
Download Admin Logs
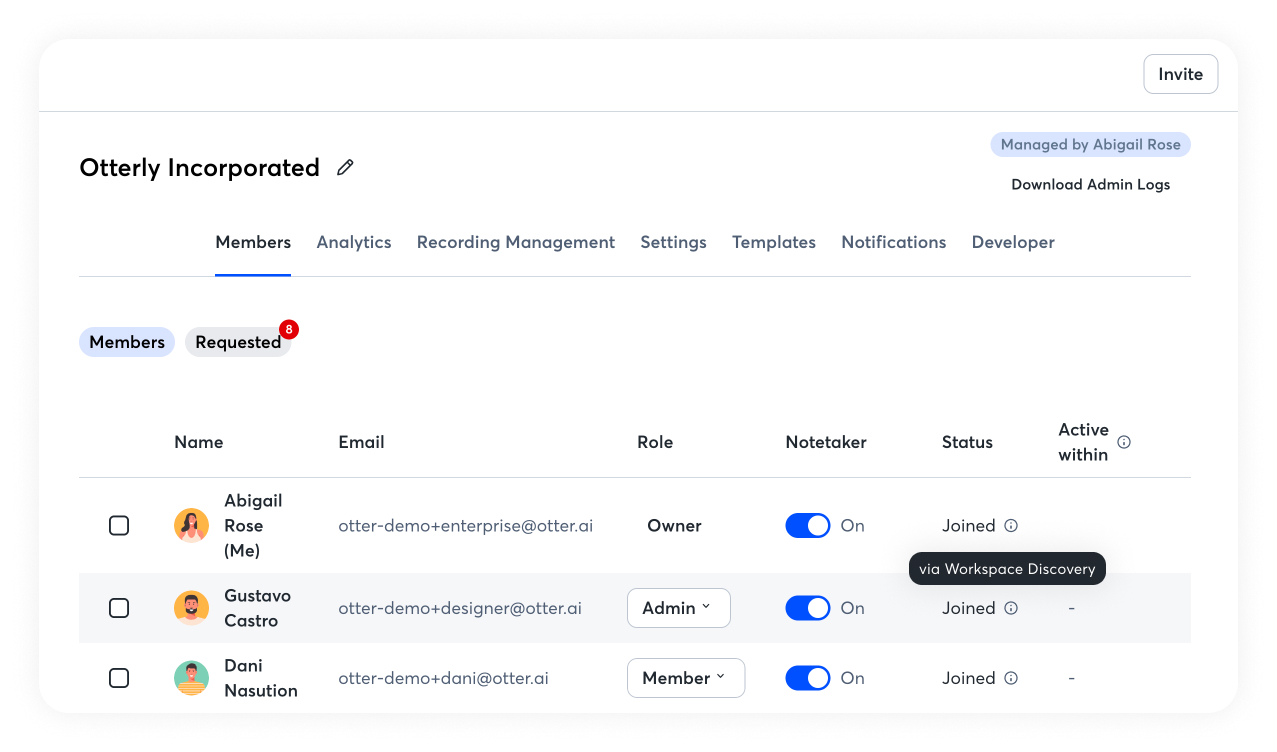coord(1091,185)
